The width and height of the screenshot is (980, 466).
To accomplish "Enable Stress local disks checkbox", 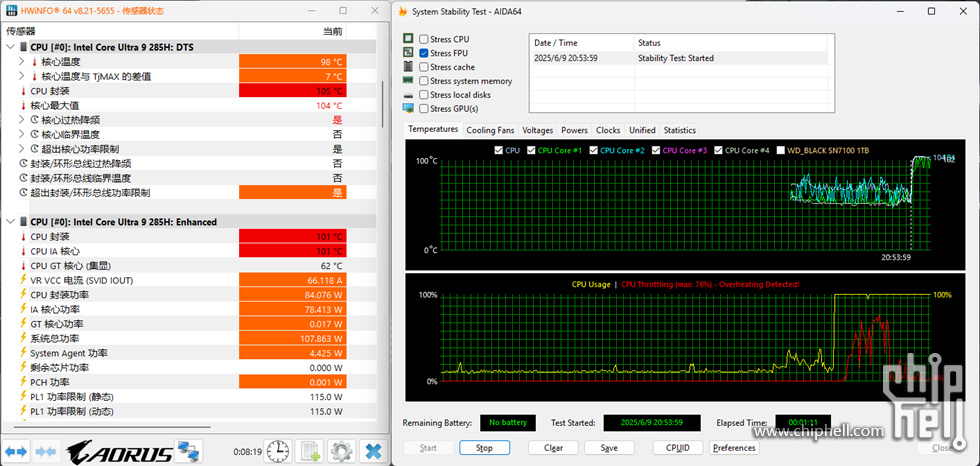I will 424,95.
